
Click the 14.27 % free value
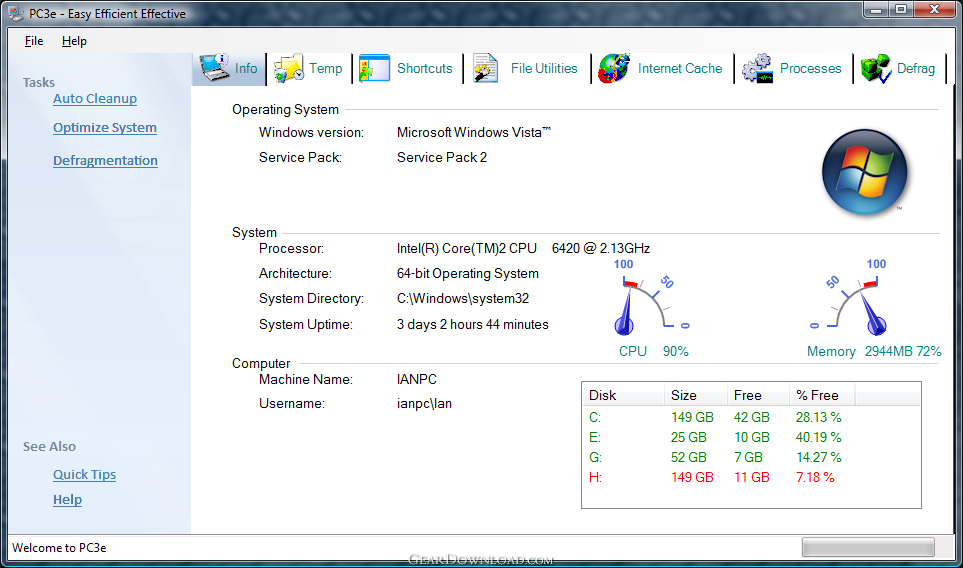tap(819, 457)
